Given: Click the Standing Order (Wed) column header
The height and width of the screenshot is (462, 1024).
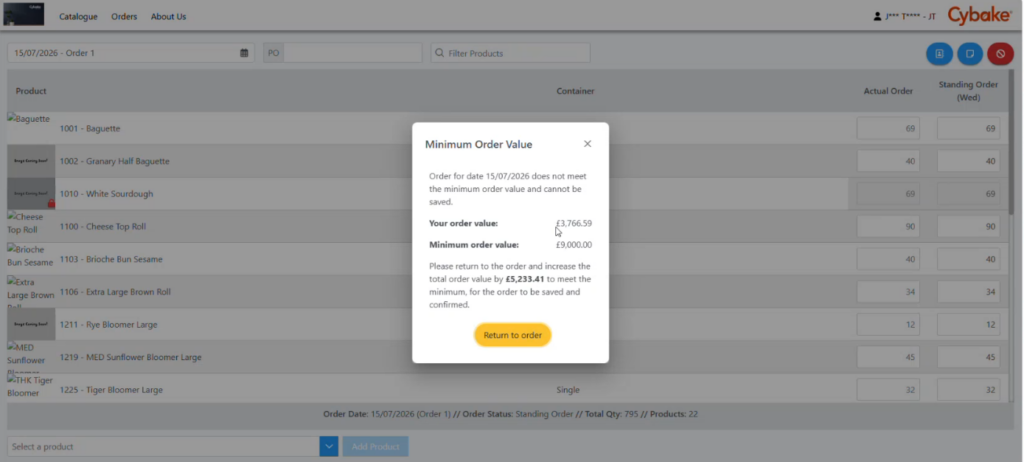Looking at the screenshot, I should 968,91.
